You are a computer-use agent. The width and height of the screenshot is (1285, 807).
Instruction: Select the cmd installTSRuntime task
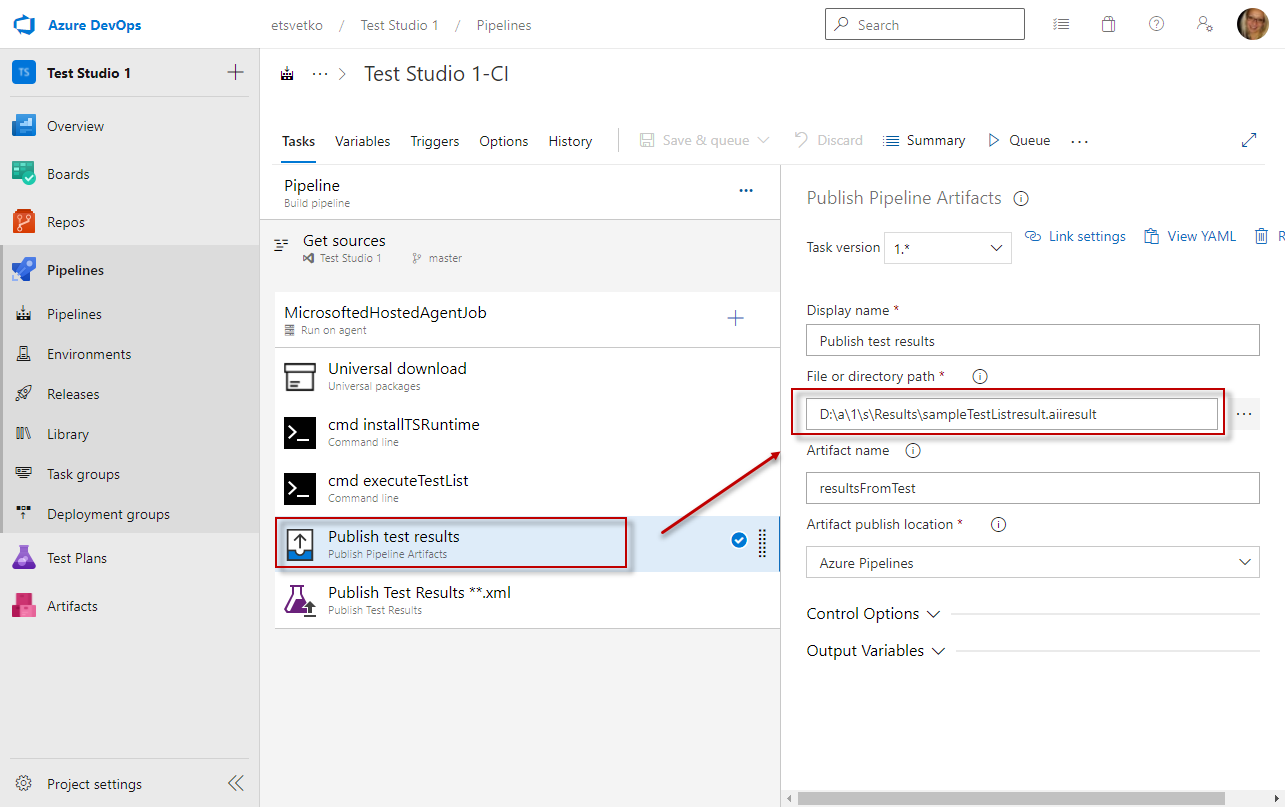528,432
